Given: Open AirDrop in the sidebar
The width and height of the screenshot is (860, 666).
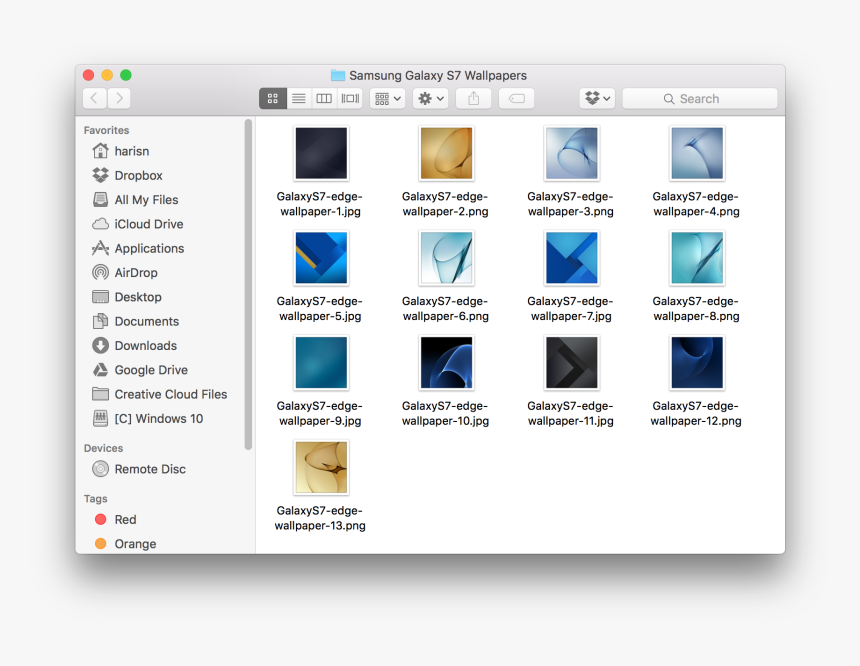Looking at the screenshot, I should pyautogui.click(x=135, y=273).
